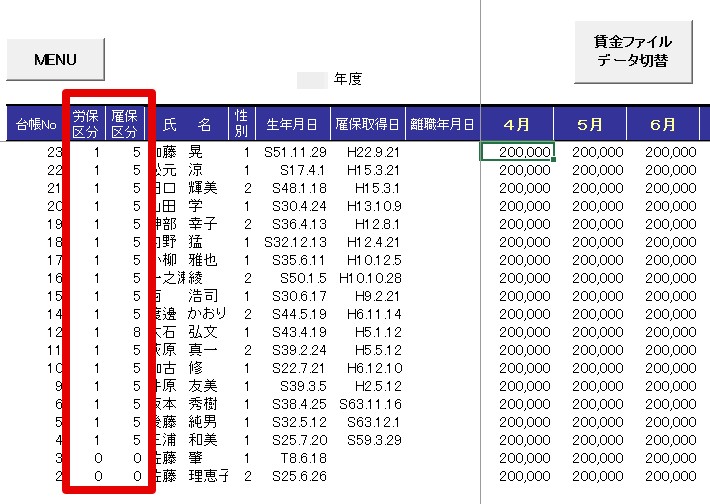Select acquisition date cell H9.2.21
This screenshot has height=504, width=710.
[x=378, y=296]
